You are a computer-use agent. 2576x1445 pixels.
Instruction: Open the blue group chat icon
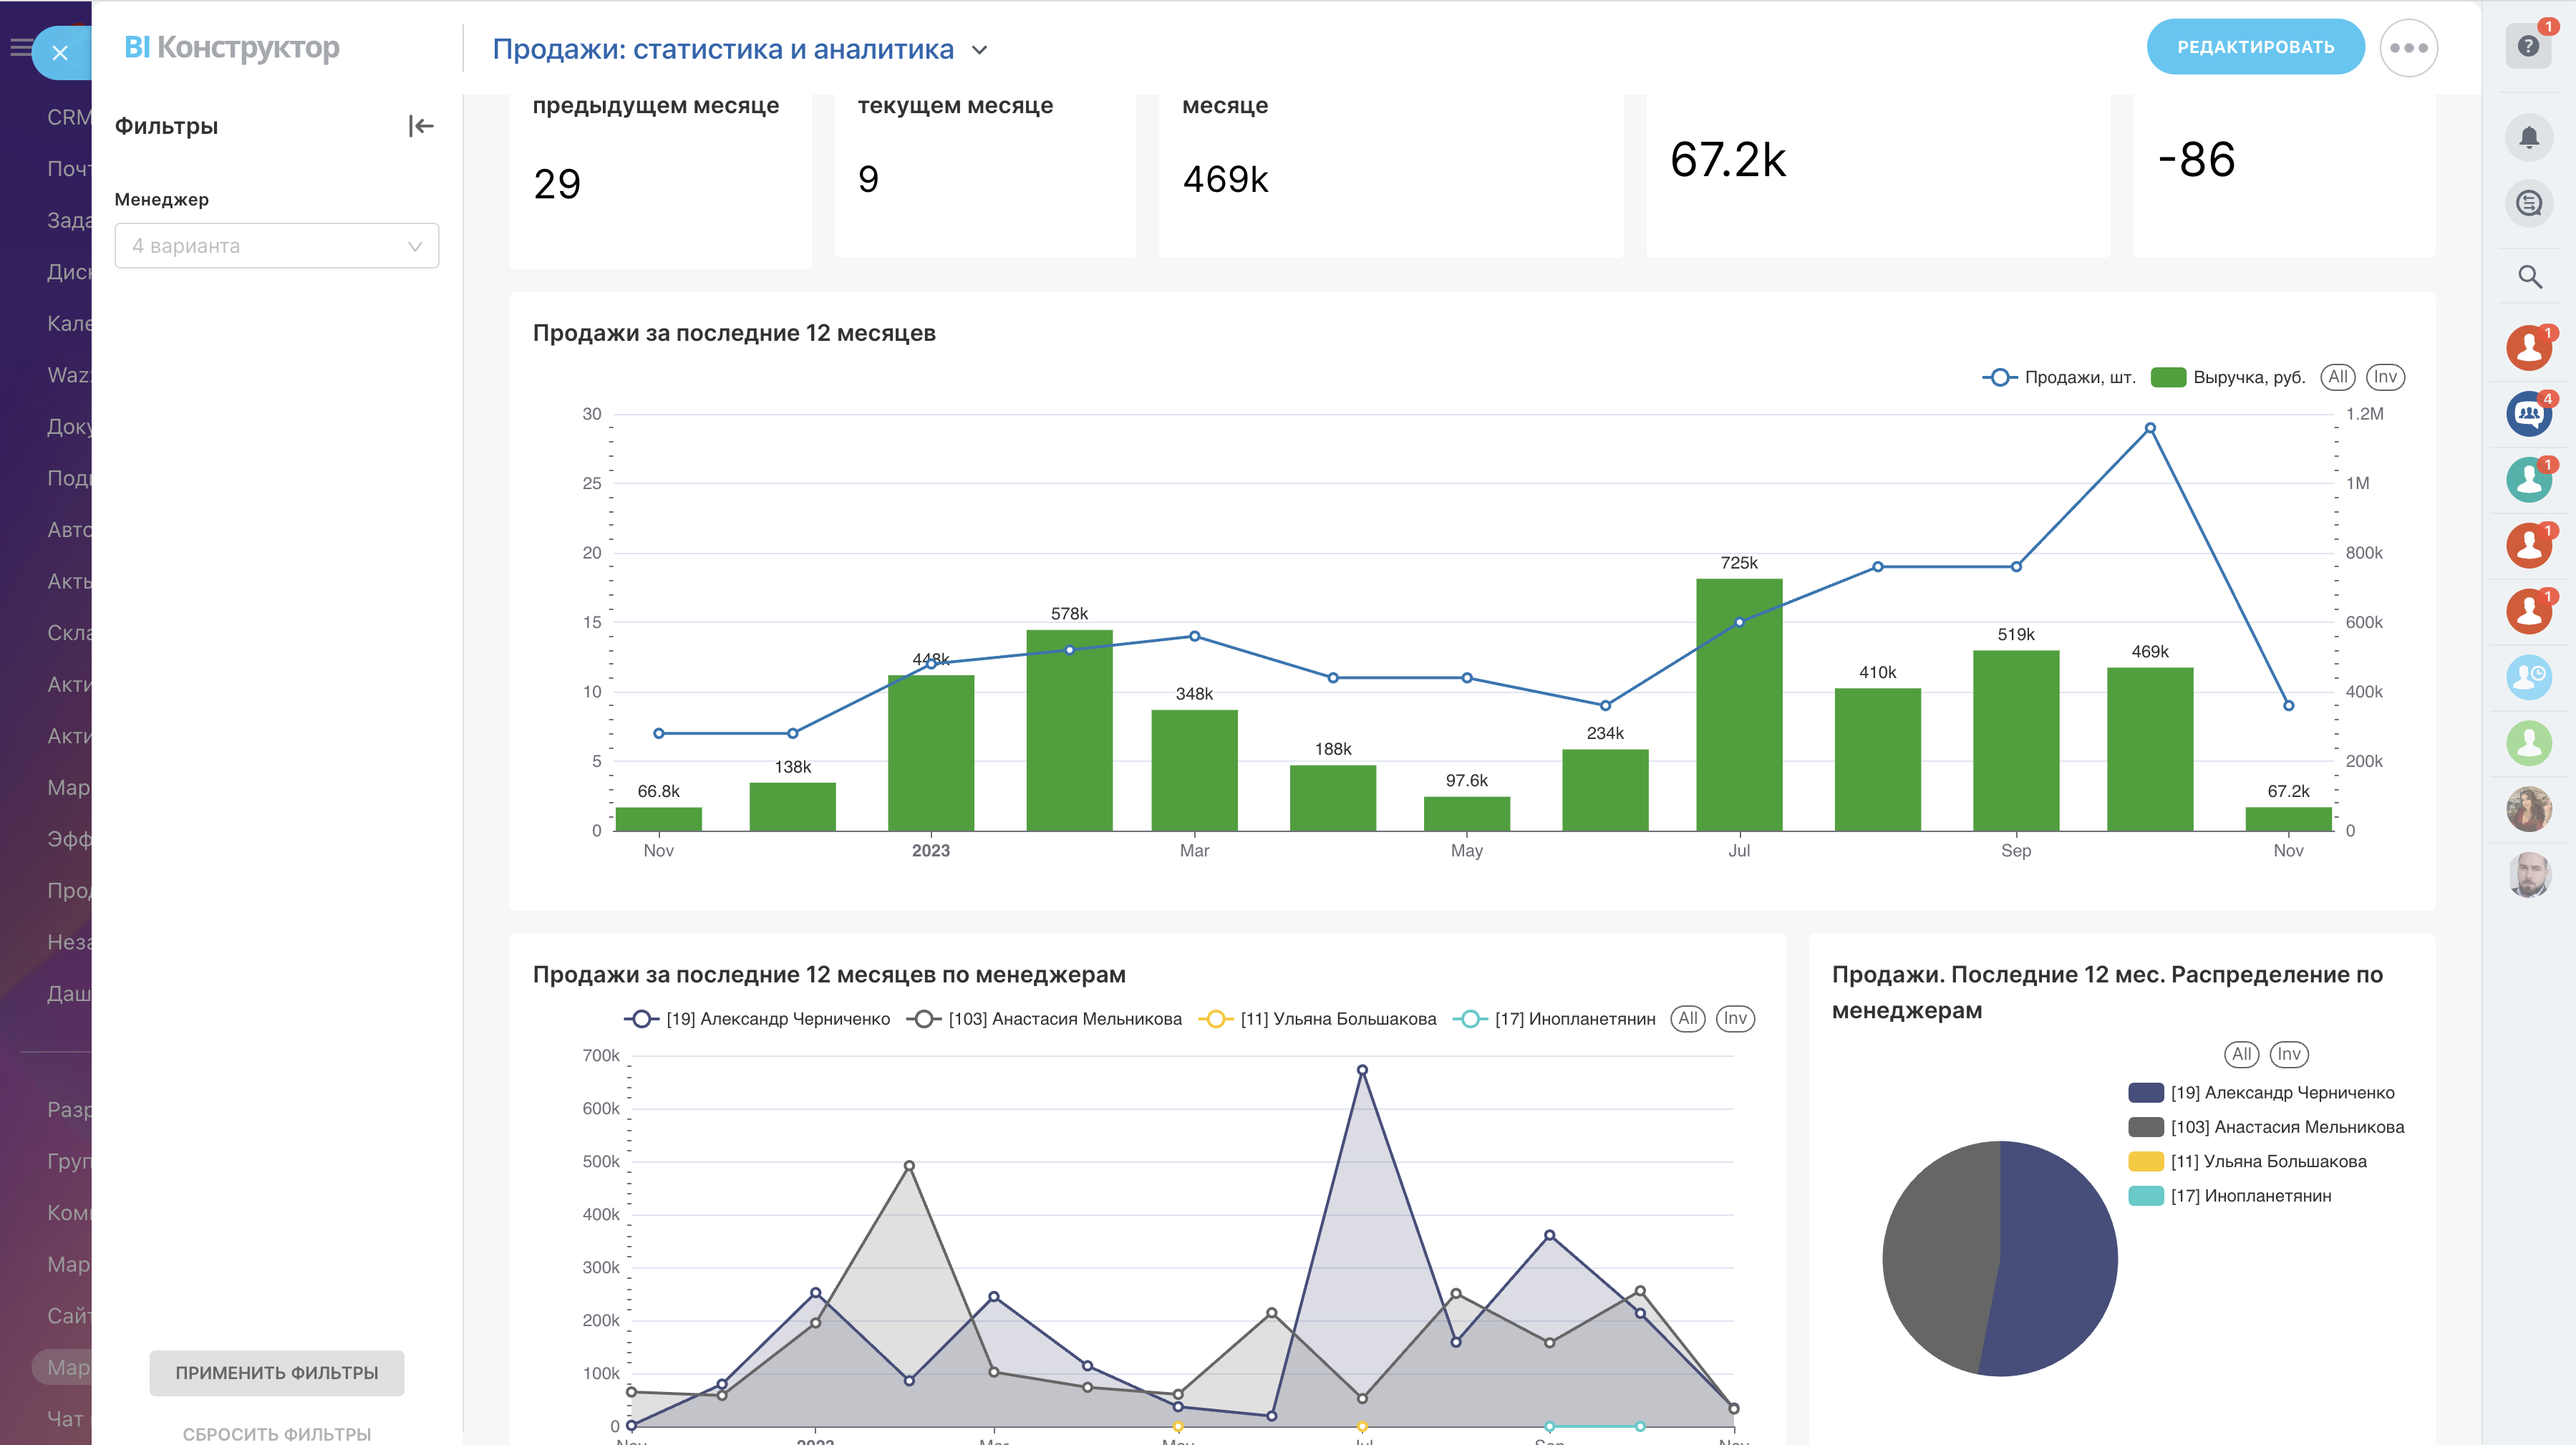pos(2528,413)
